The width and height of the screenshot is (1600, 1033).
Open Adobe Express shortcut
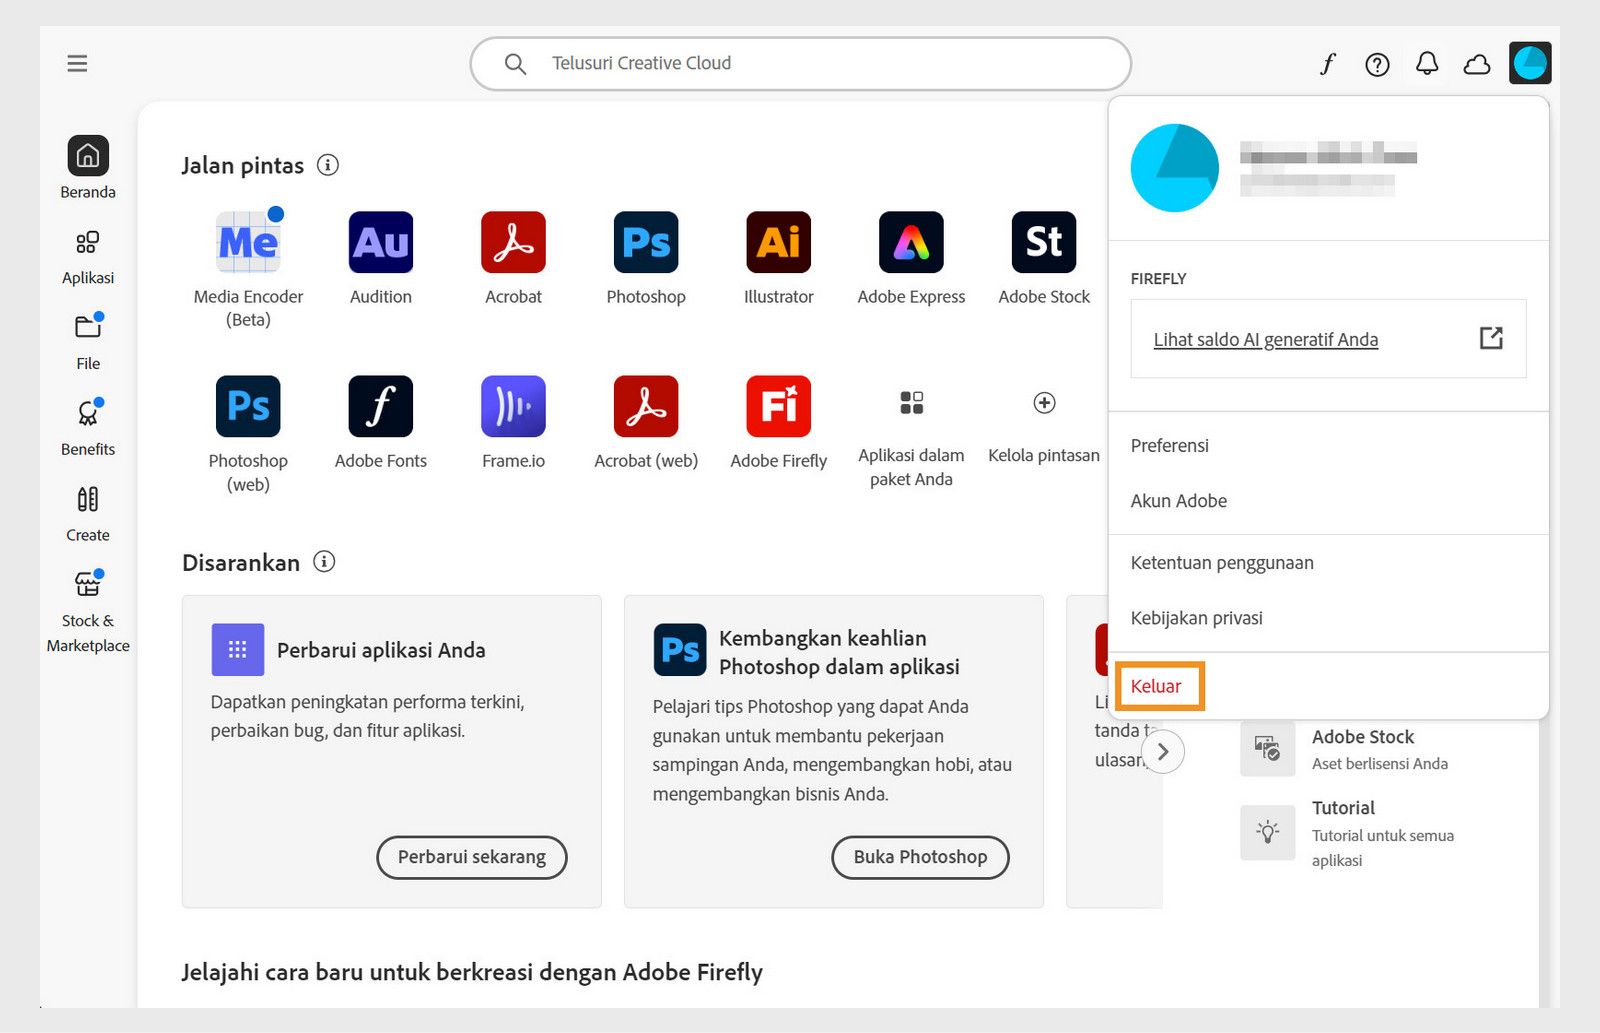(x=910, y=241)
